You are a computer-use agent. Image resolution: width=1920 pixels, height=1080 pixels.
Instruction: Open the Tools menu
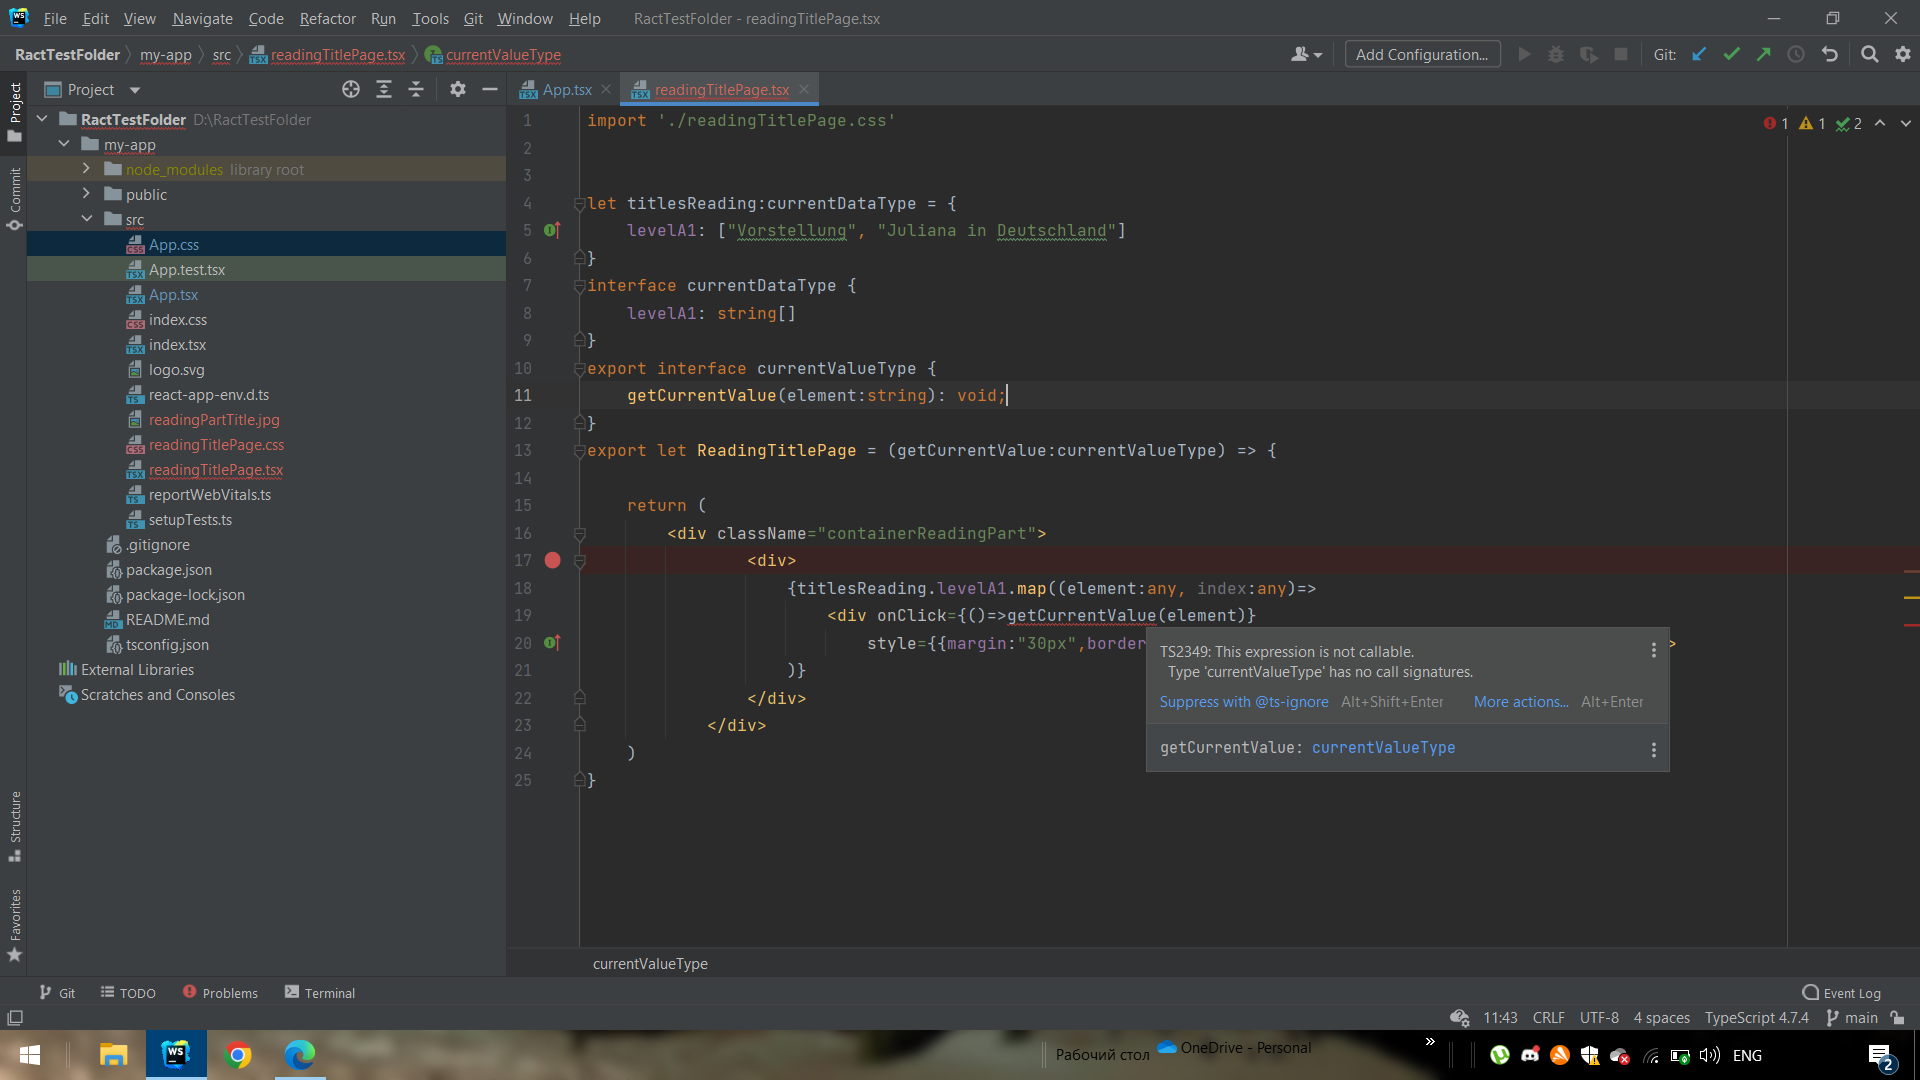[x=430, y=18]
